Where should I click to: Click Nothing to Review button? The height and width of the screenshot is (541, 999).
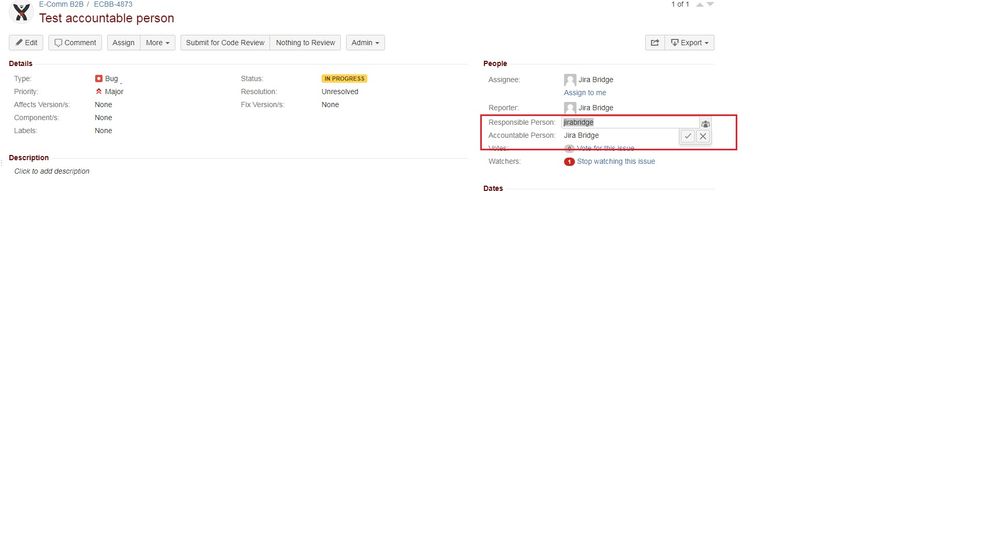pyautogui.click(x=305, y=43)
